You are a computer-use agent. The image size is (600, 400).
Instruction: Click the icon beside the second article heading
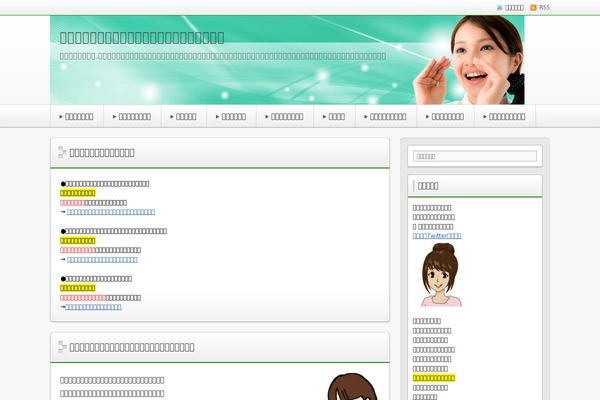click(x=62, y=347)
